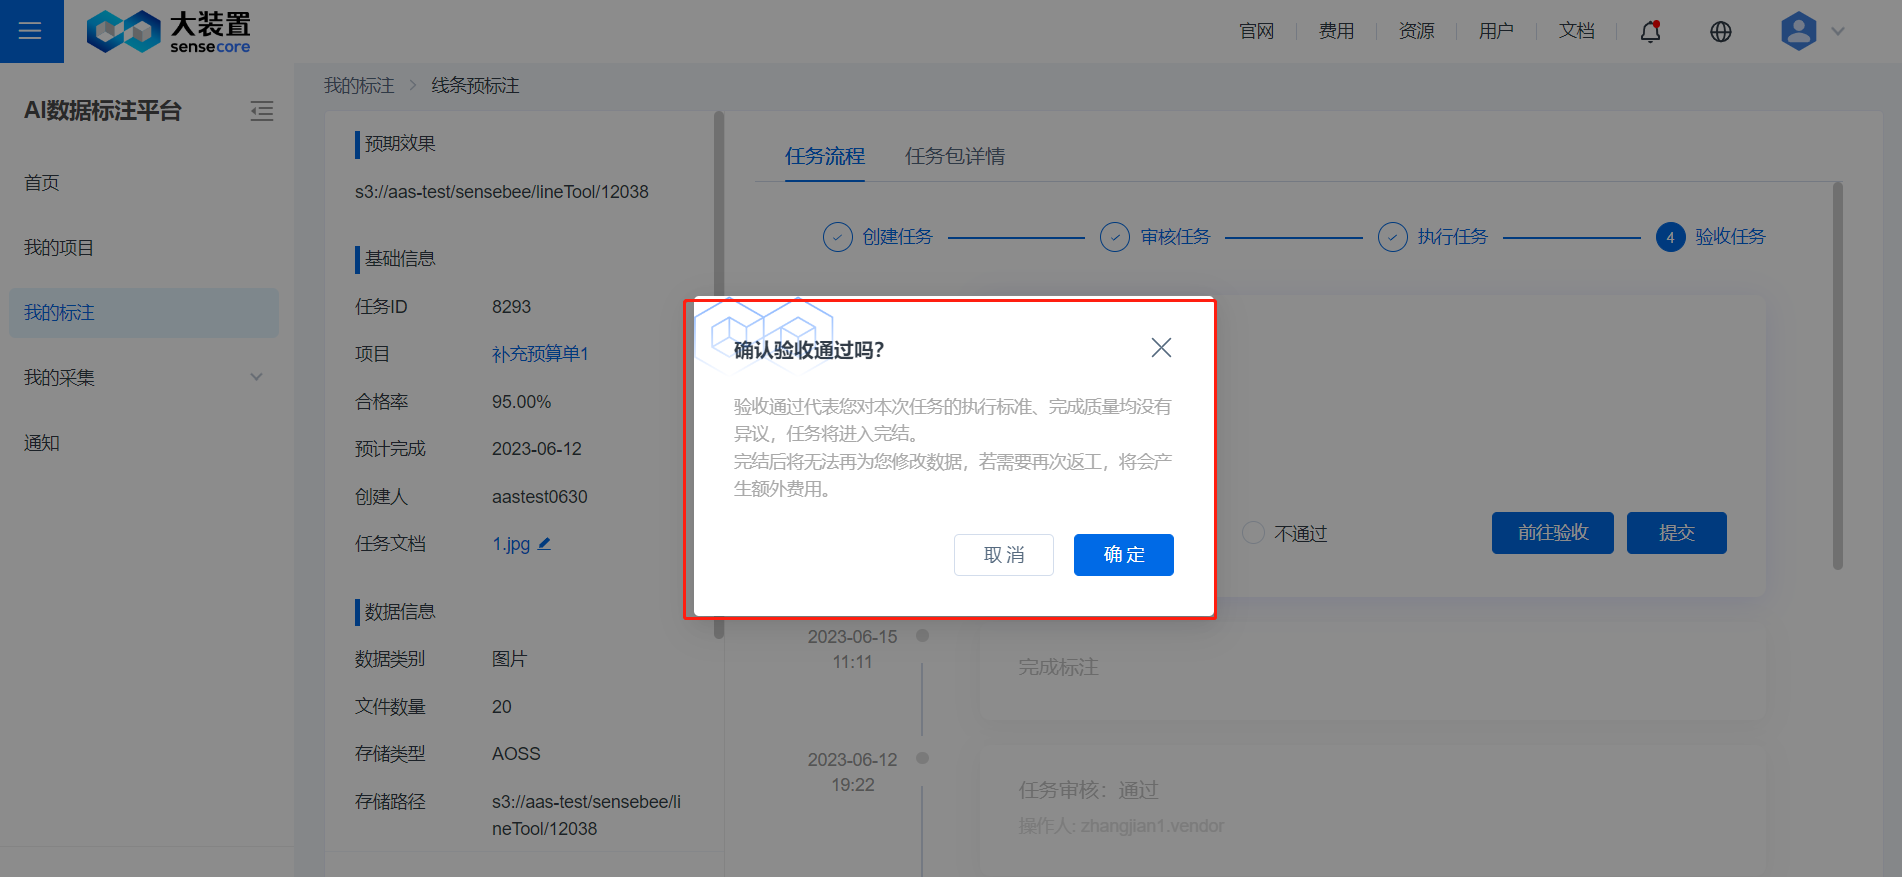This screenshot has height=877, width=1902.
Task: Click the 预计完成 date 2023-06-12
Action: 537,449
